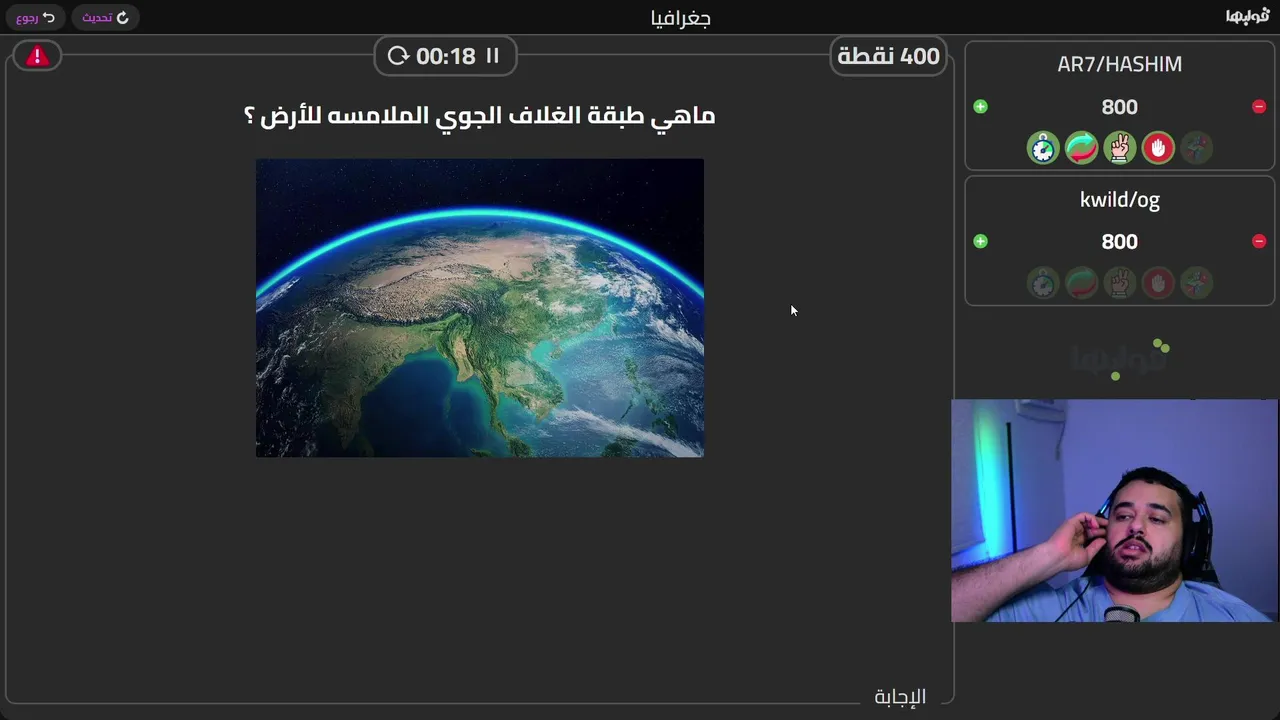Add points to AR7/HASHIM team
The height and width of the screenshot is (720, 1280).
980,107
